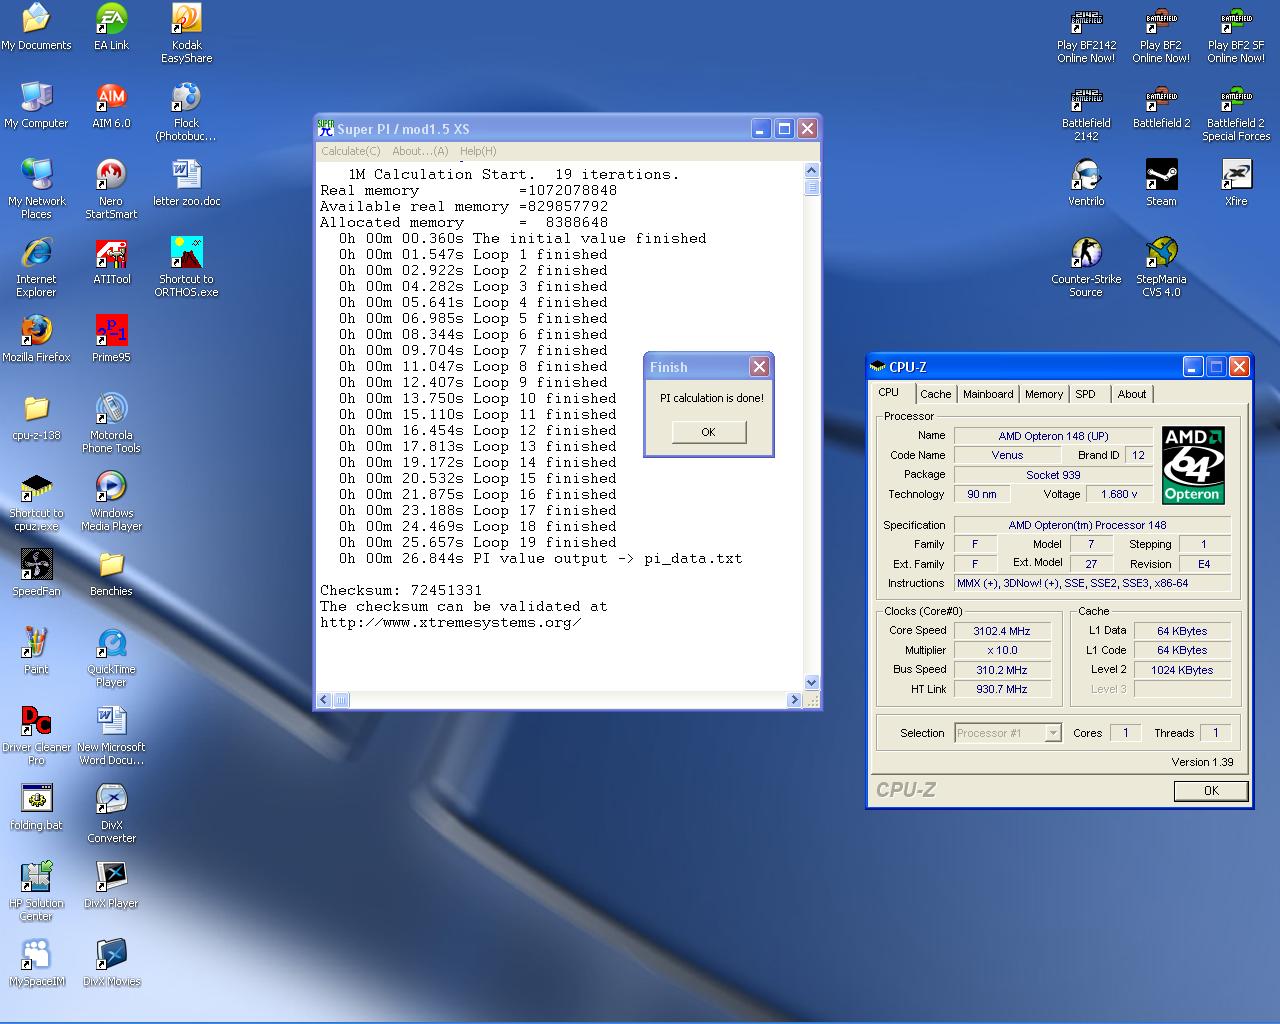Screen dimensions: 1280x1024
Task: Launch the SpeedFan icon
Action: tap(36, 573)
